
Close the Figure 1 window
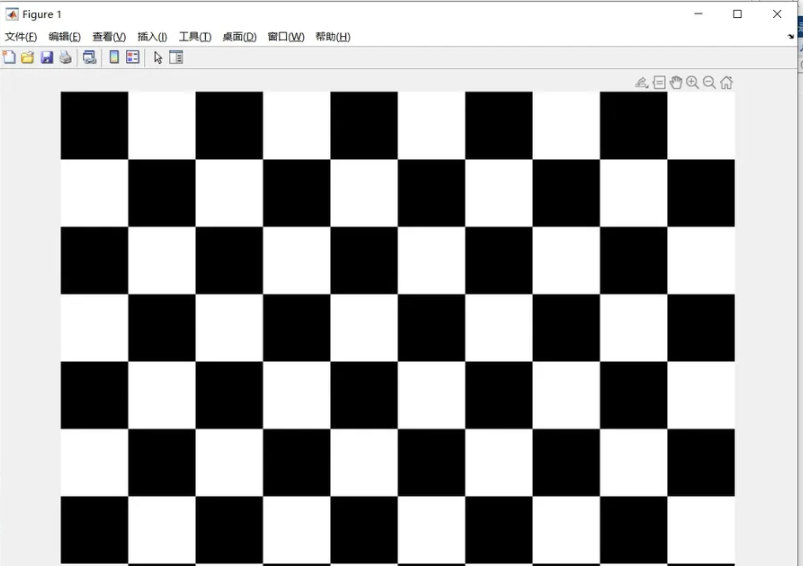[777, 14]
